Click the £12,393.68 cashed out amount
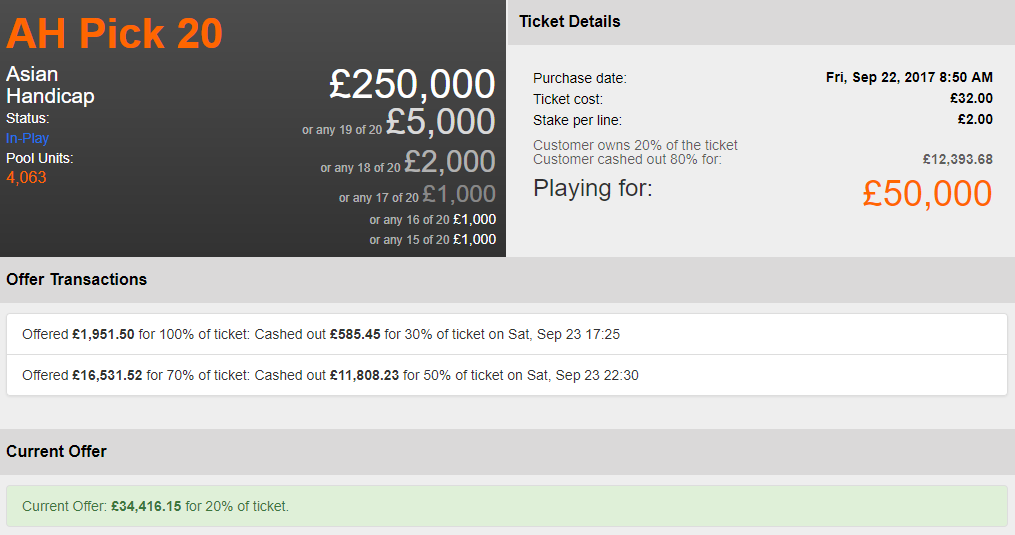 [x=957, y=159]
